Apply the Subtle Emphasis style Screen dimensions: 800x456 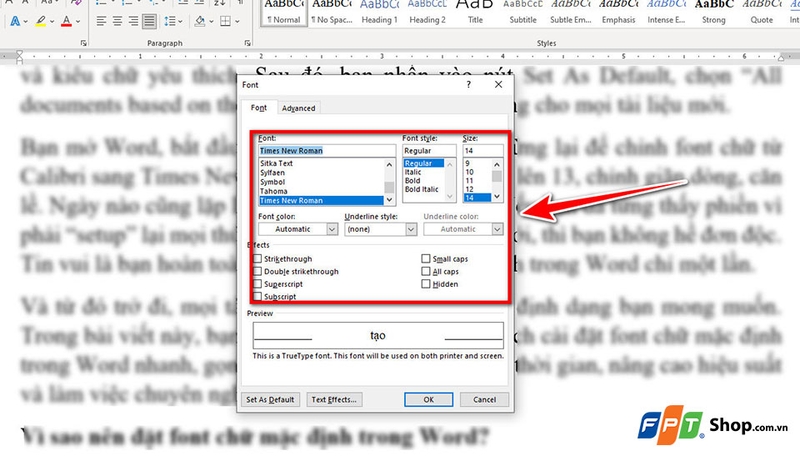[571, 12]
